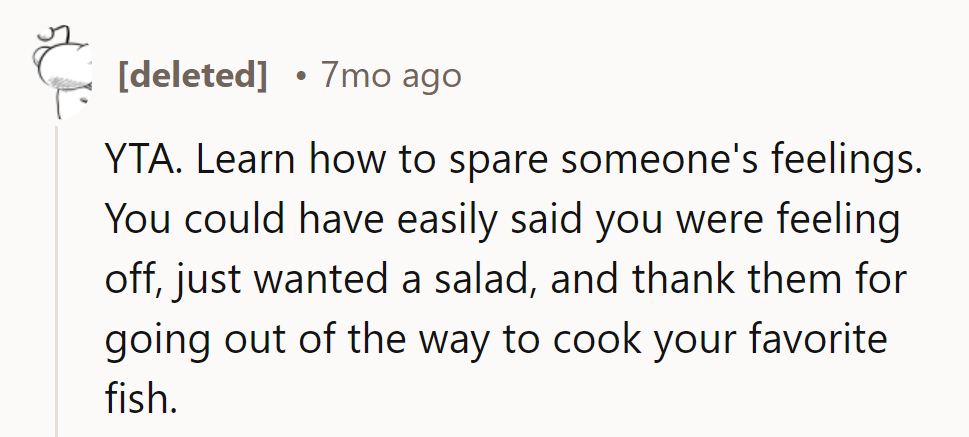Click the first line of comment text
This screenshot has width=969, height=437.
pos(510,162)
